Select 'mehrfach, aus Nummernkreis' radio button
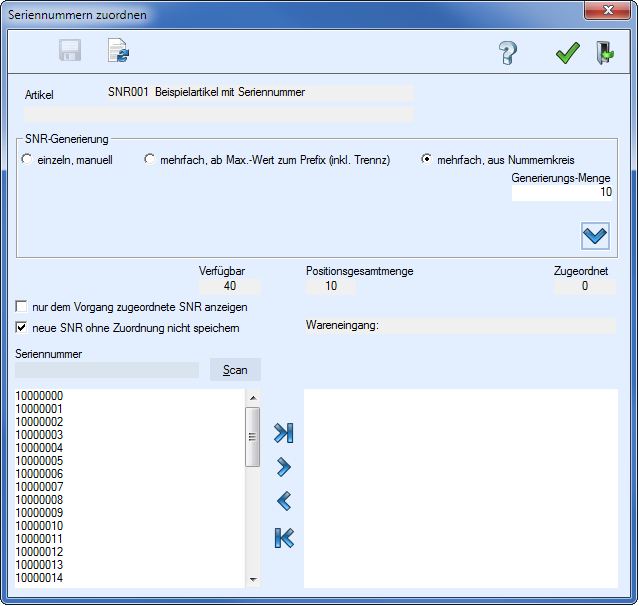This screenshot has height=606, width=639. coord(427,160)
